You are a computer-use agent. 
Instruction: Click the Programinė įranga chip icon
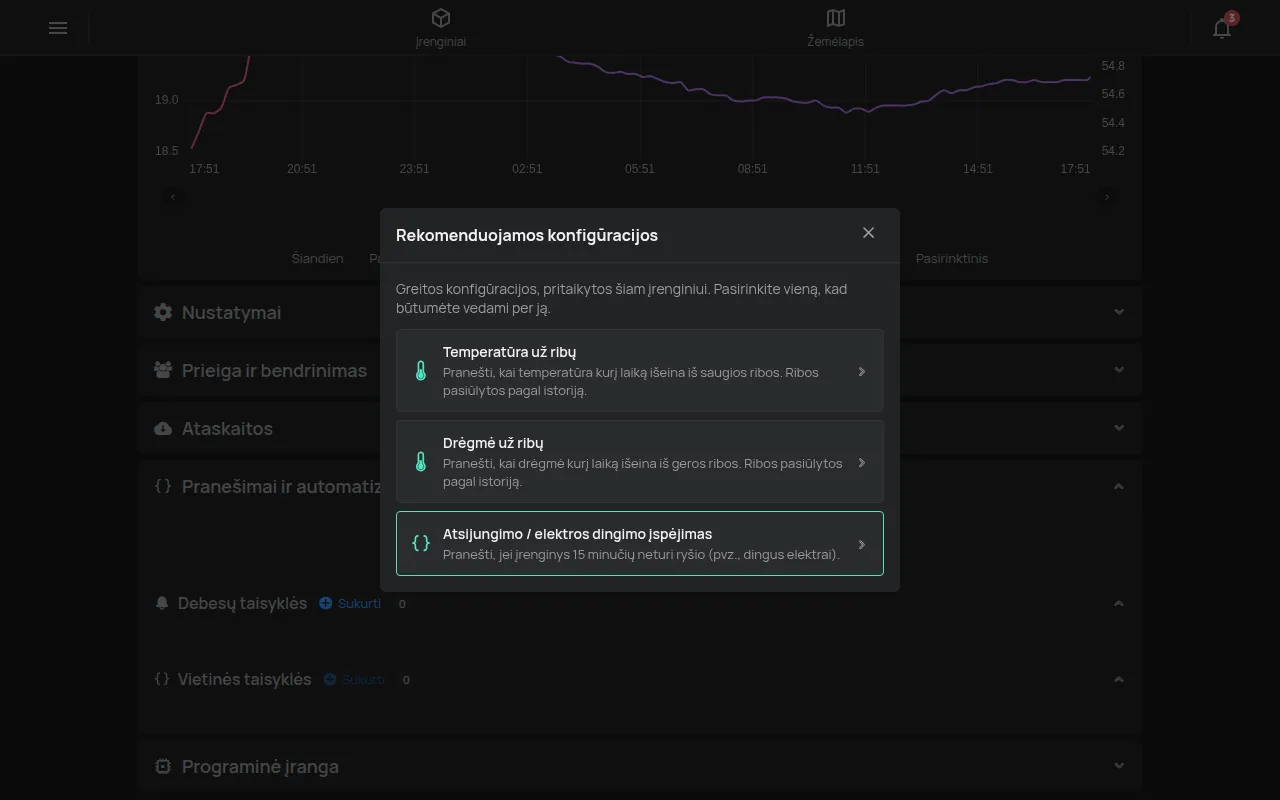pyautogui.click(x=163, y=766)
